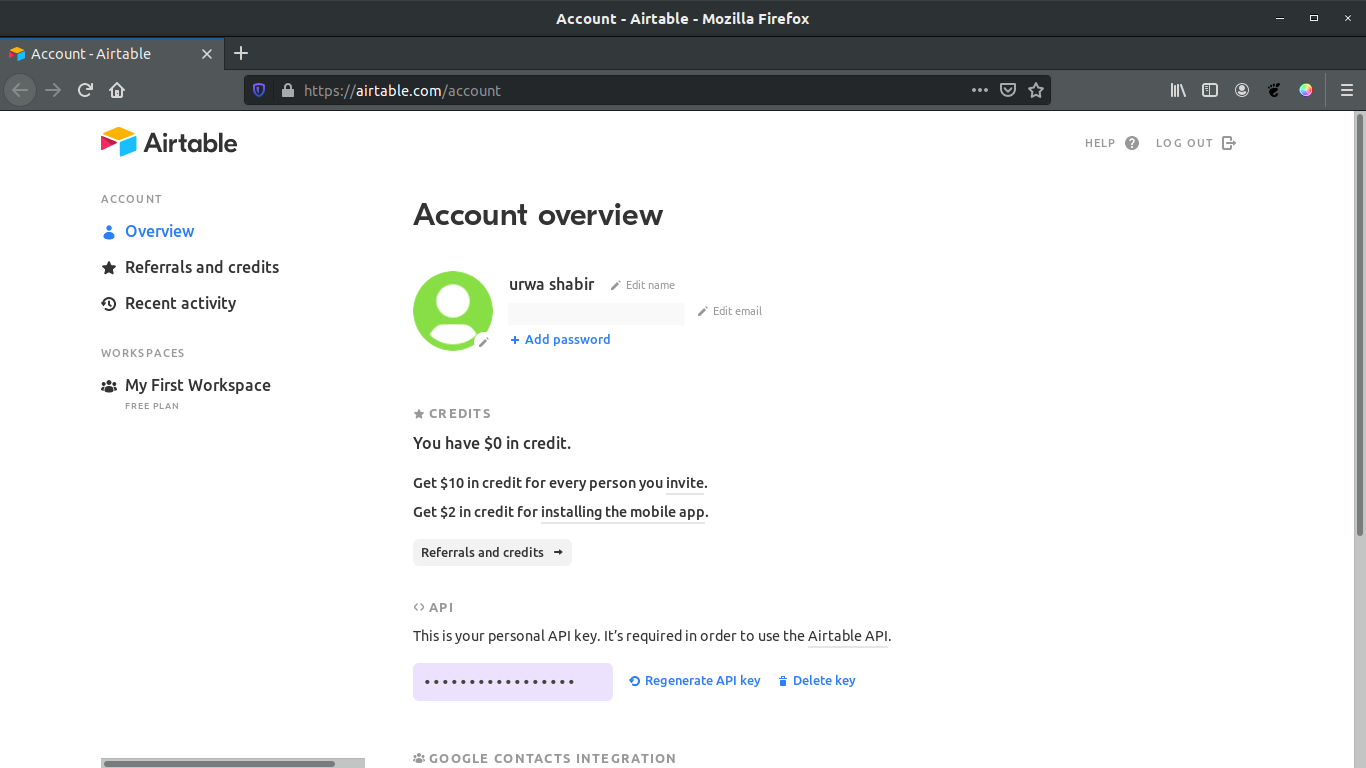Select the Account - Airtable tab
Viewport: 1366px width, 768px height.
pyautogui.click(x=111, y=54)
